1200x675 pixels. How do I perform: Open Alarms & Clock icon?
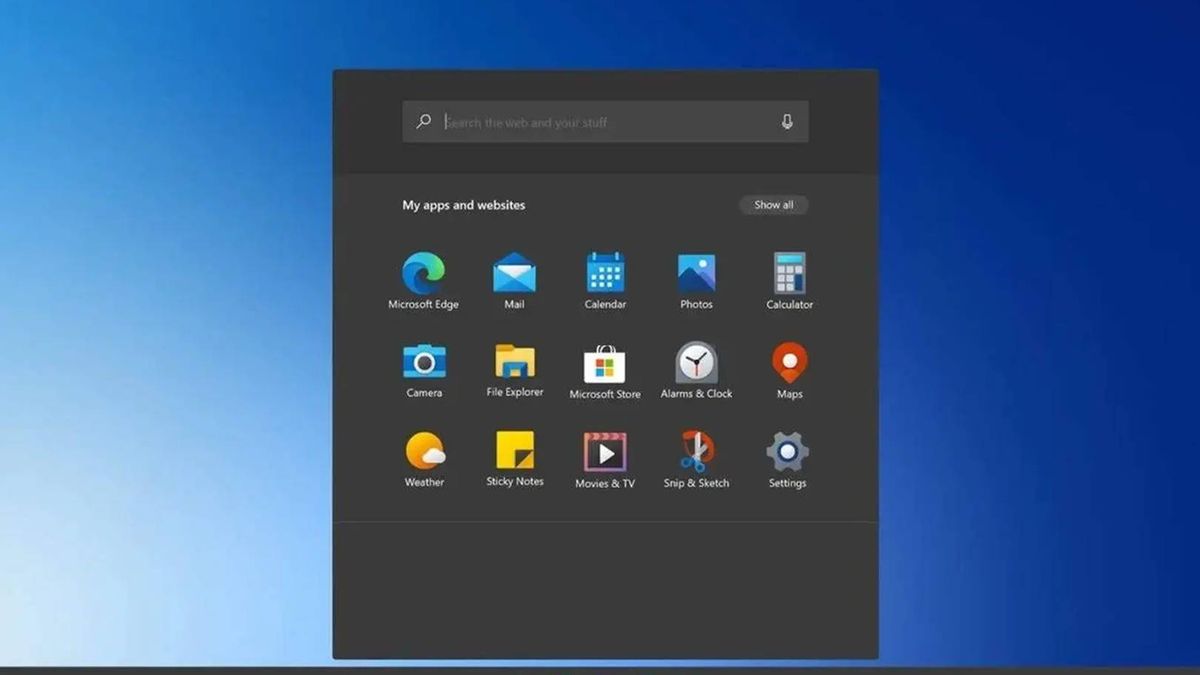(x=696, y=363)
